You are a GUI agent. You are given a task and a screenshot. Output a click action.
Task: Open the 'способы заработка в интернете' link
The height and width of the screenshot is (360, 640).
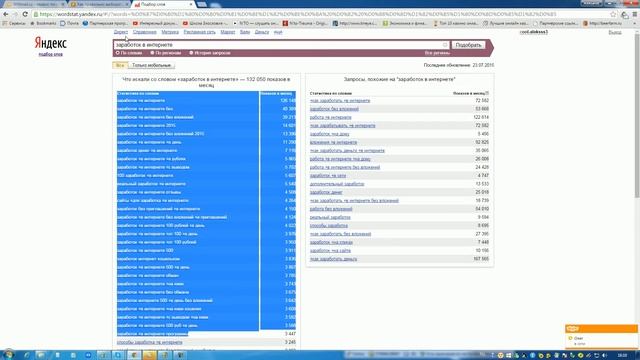point(149,342)
